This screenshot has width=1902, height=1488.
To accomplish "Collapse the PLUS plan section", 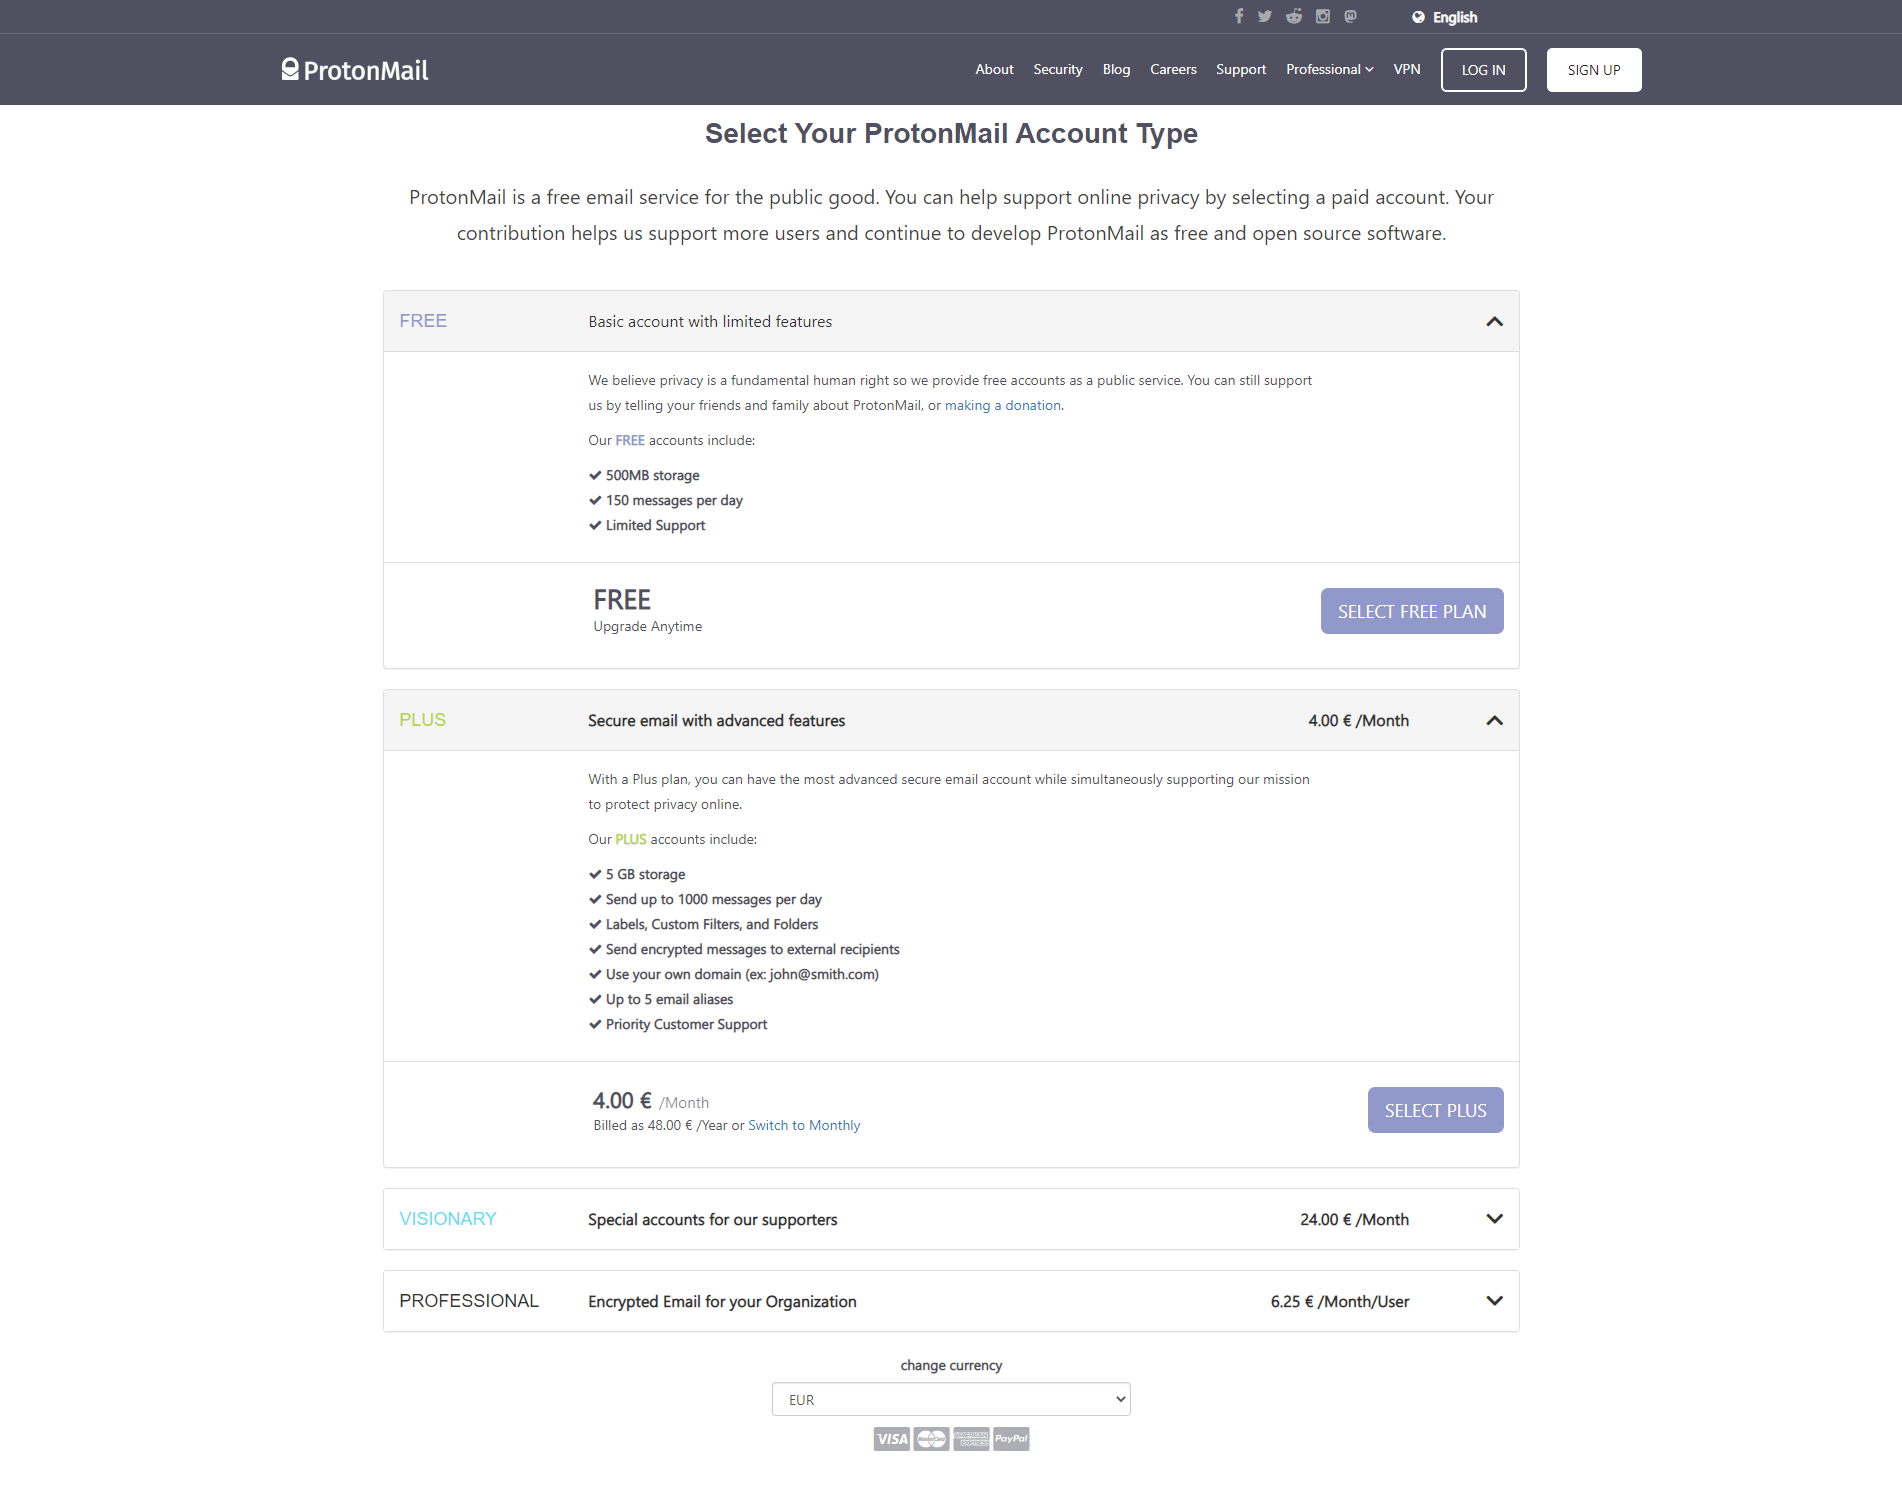I will pos(1494,720).
